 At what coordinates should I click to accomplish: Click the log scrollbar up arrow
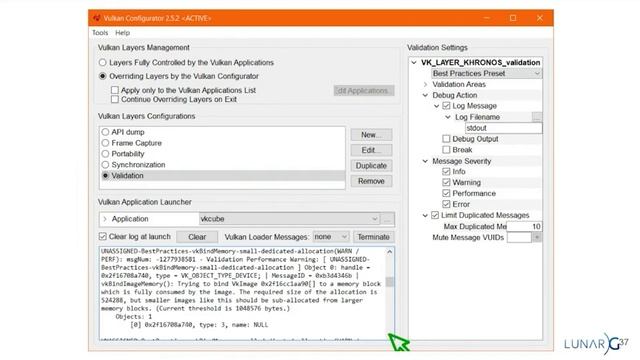(390, 252)
